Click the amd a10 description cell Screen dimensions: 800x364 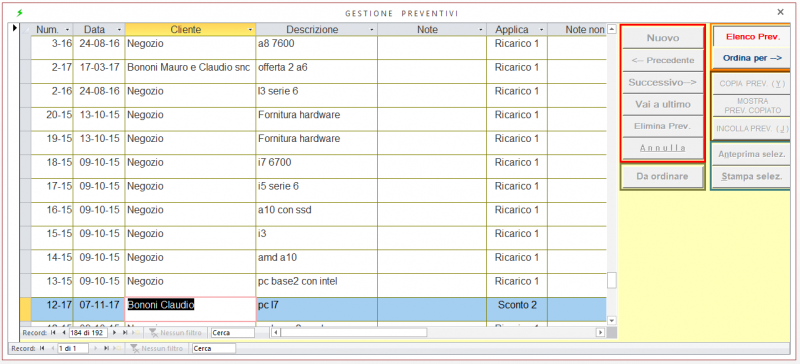(317, 261)
